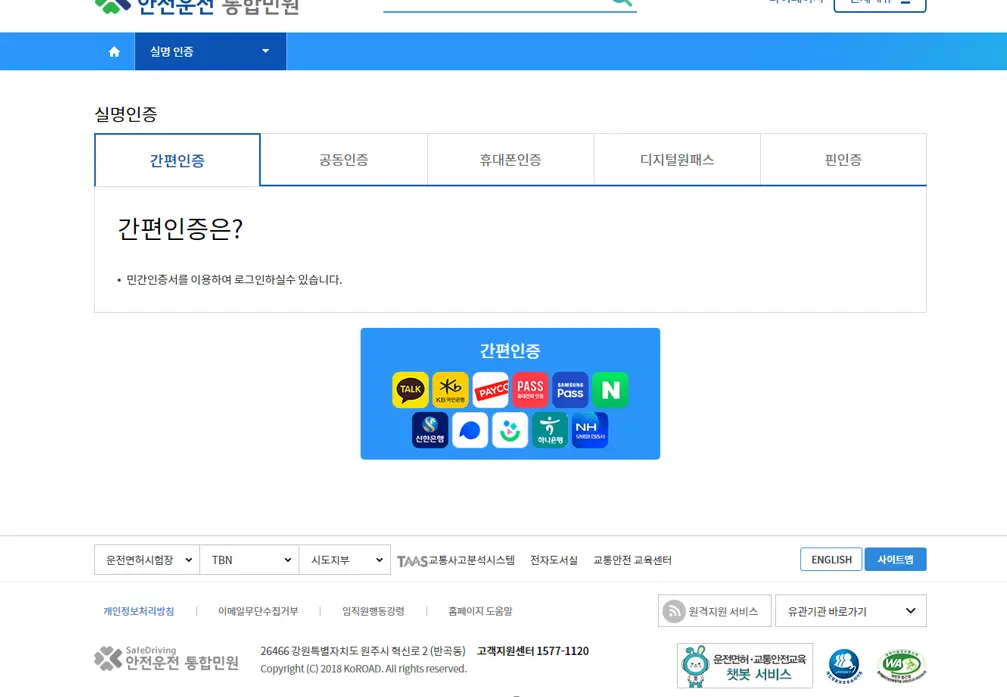Open the 챗봇 서비스 widget
Image resolution: width=1007 pixels, height=697 pixels.
pos(744,663)
